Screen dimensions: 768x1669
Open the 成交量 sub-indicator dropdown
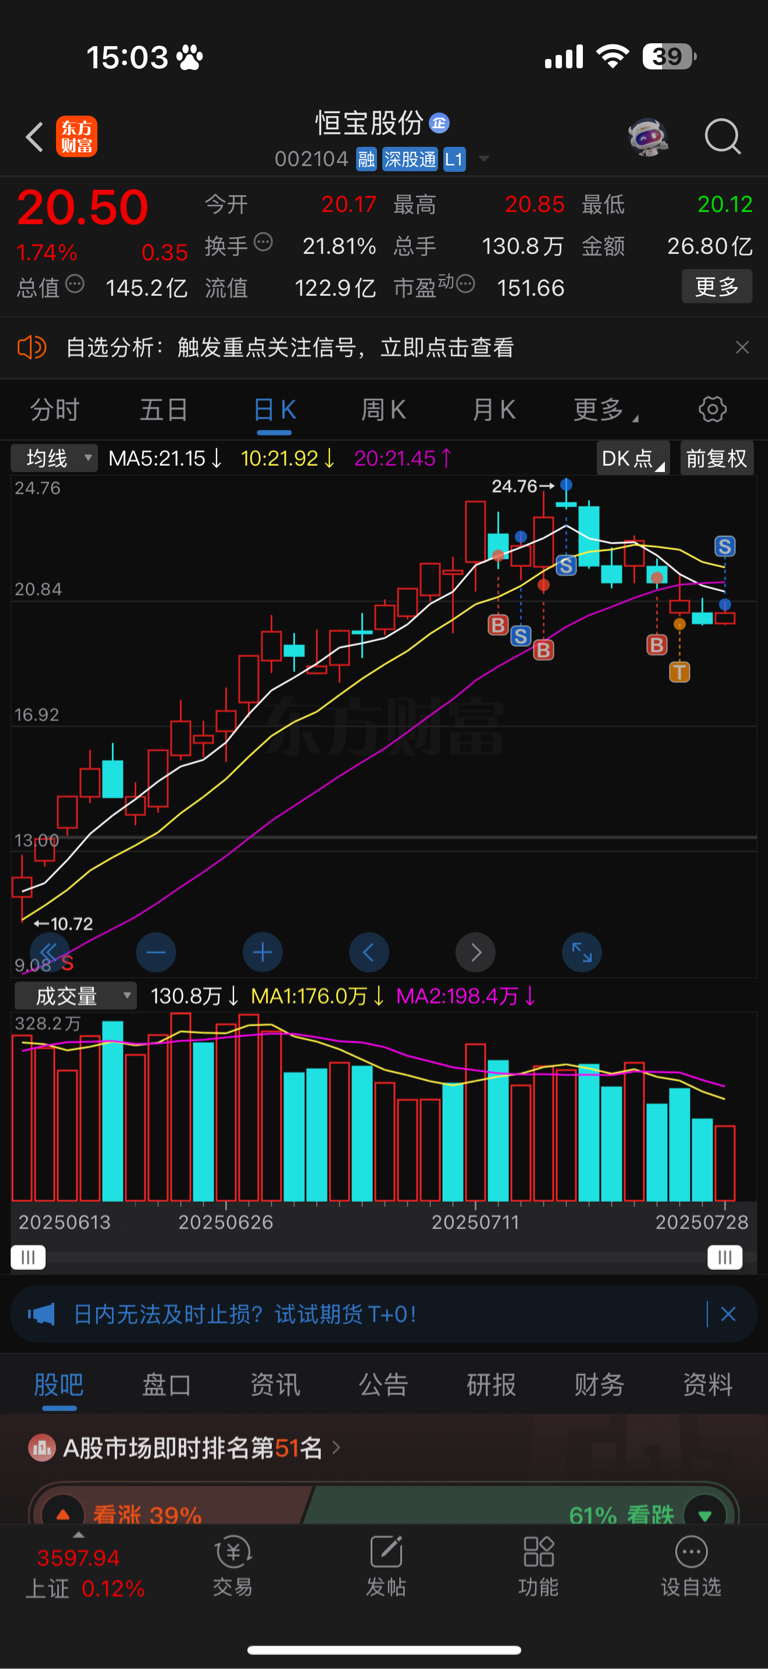point(75,996)
